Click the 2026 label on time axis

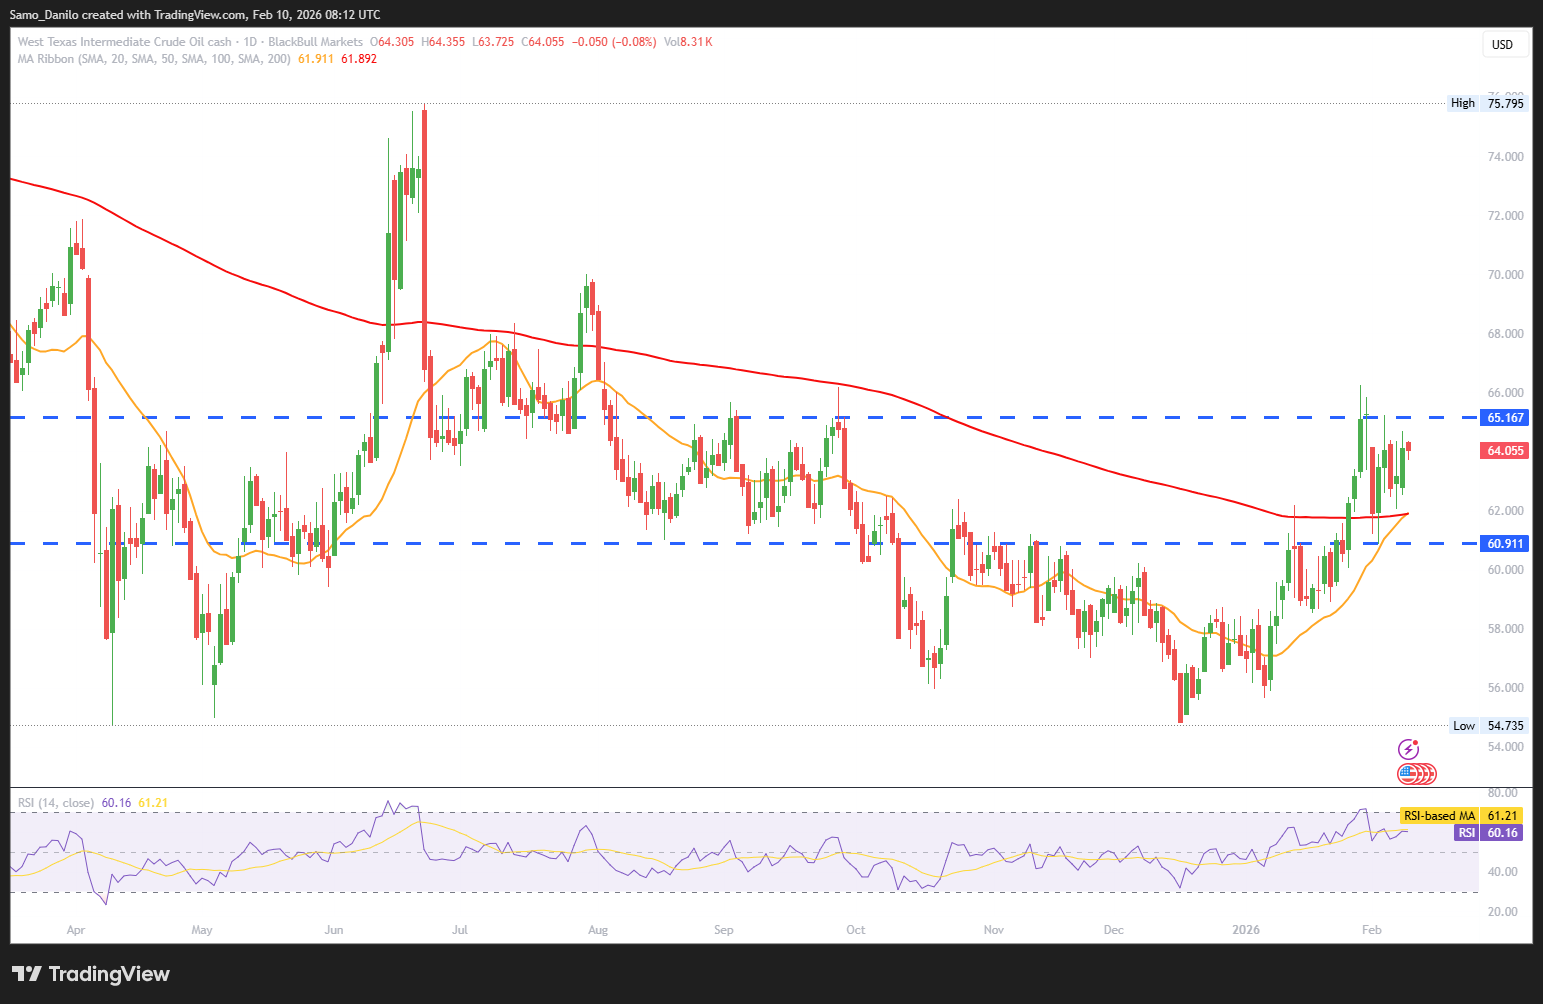coord(1246,930)
